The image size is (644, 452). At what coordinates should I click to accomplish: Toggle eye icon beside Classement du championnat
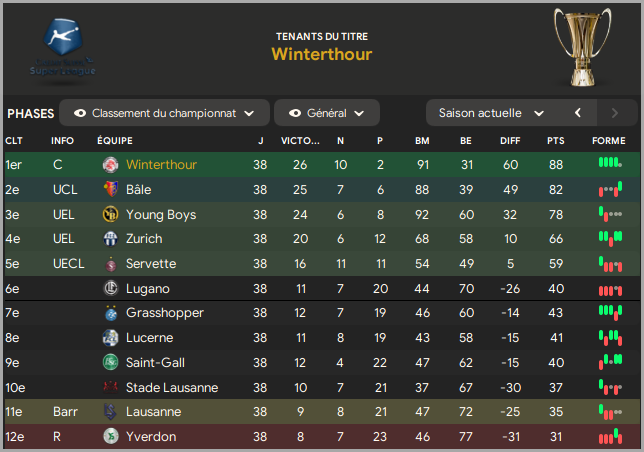pos(80,113)
